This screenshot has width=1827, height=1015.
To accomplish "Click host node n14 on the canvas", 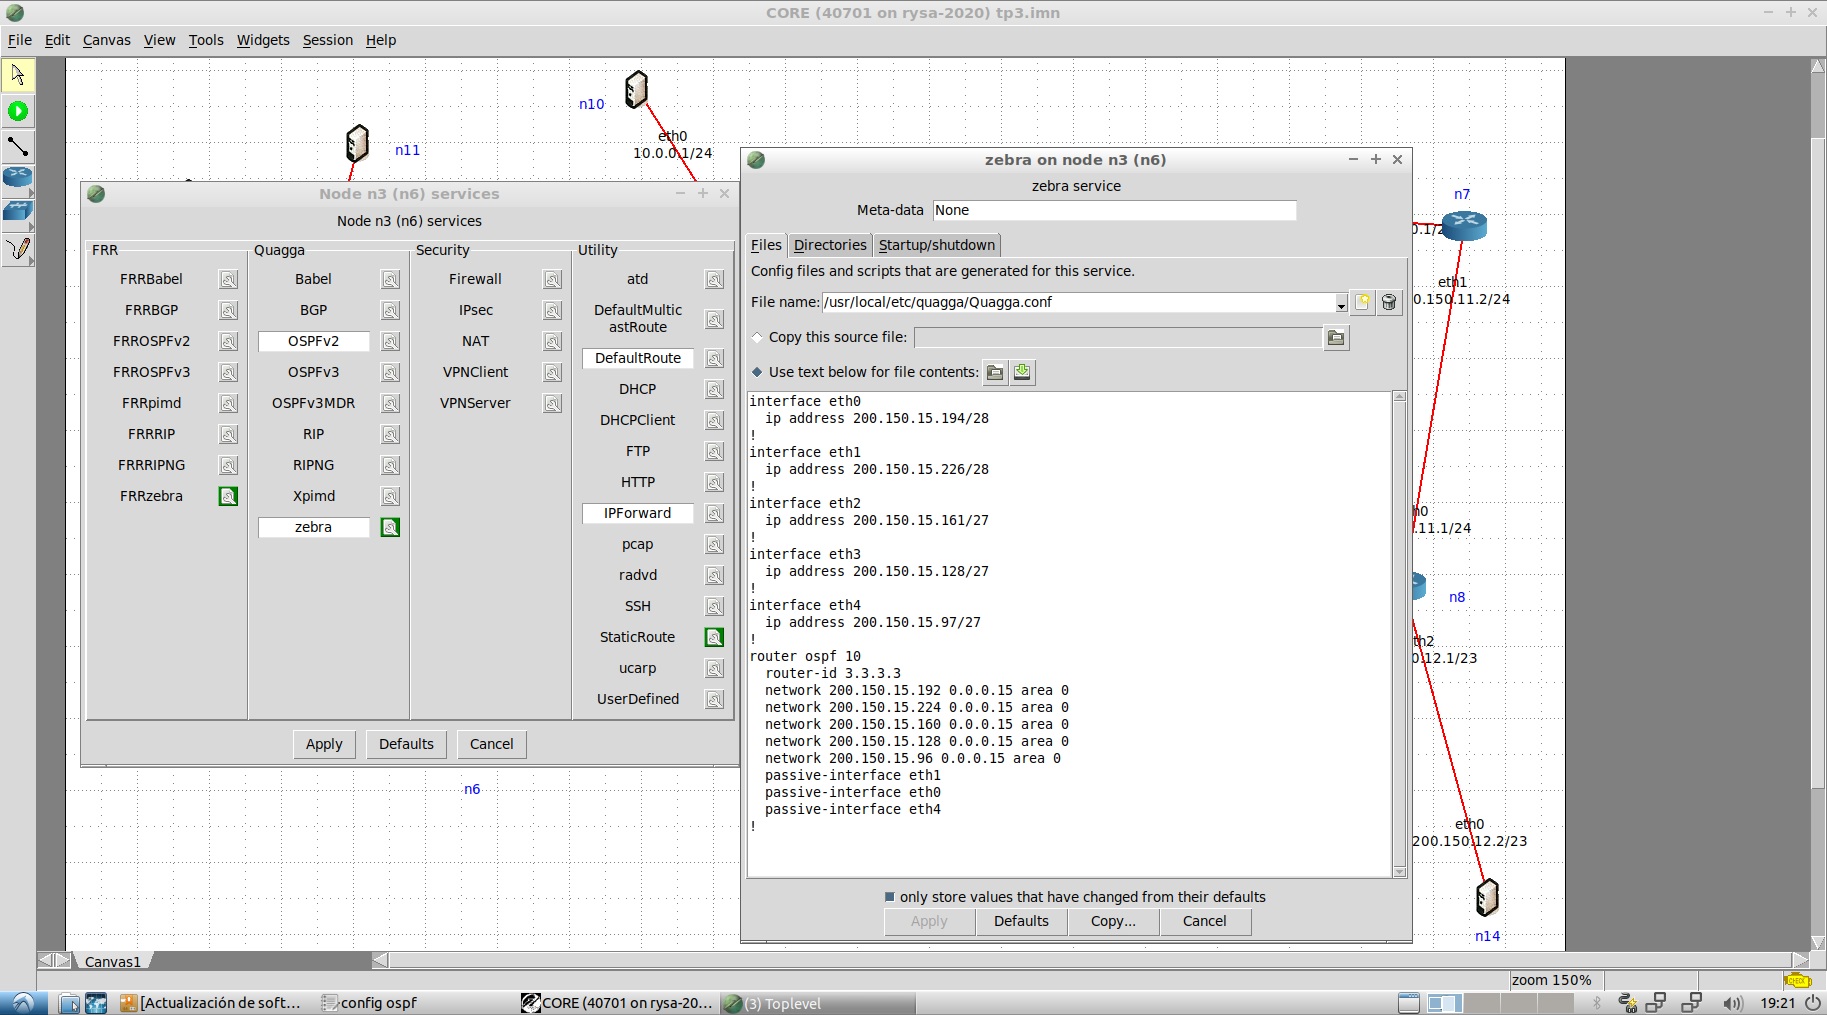I will click(x=1487, y=897).
